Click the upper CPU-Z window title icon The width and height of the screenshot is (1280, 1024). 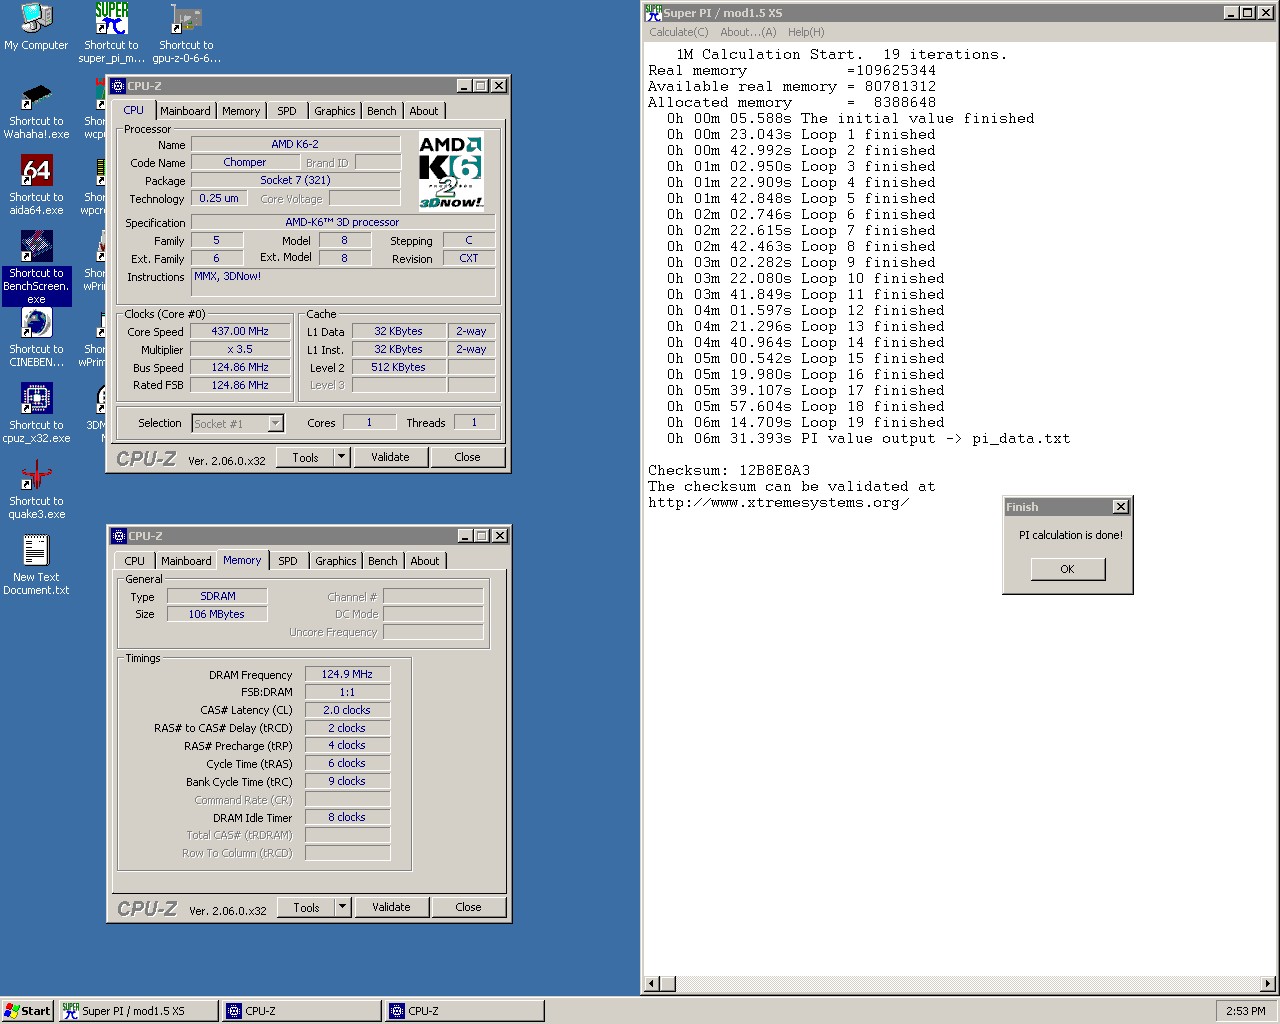click(118, 86)
